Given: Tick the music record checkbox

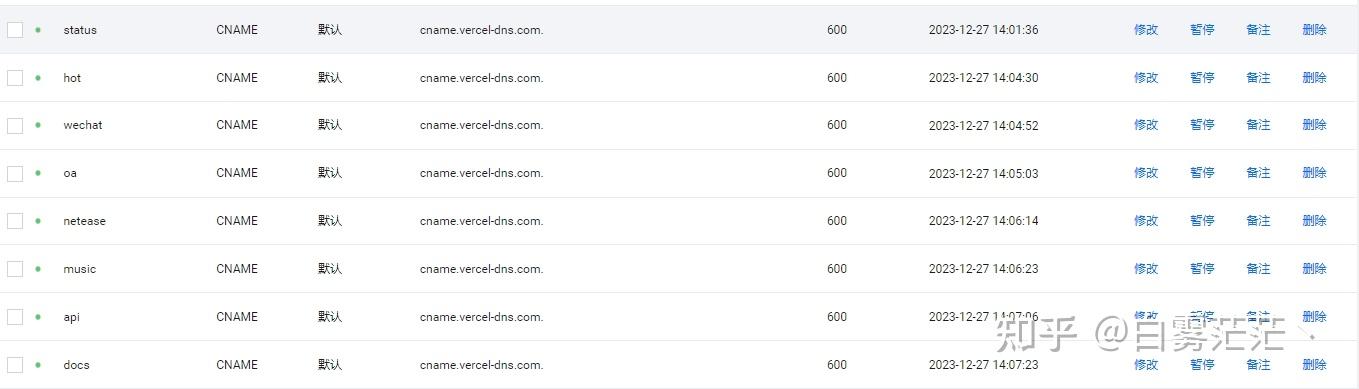Looking at the screenshot, I should coord(15,269).
